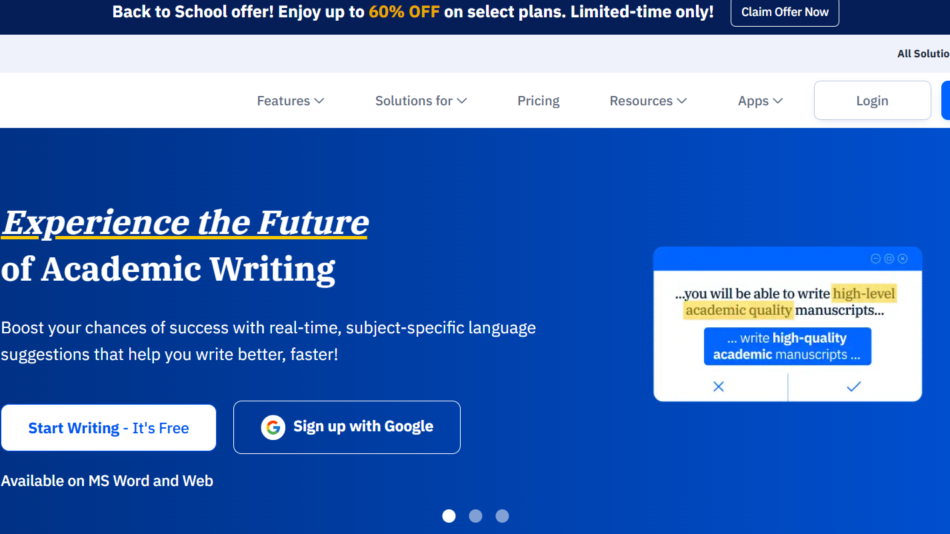
Task: Click the demo card close icon
Action: tap(902, 259)
